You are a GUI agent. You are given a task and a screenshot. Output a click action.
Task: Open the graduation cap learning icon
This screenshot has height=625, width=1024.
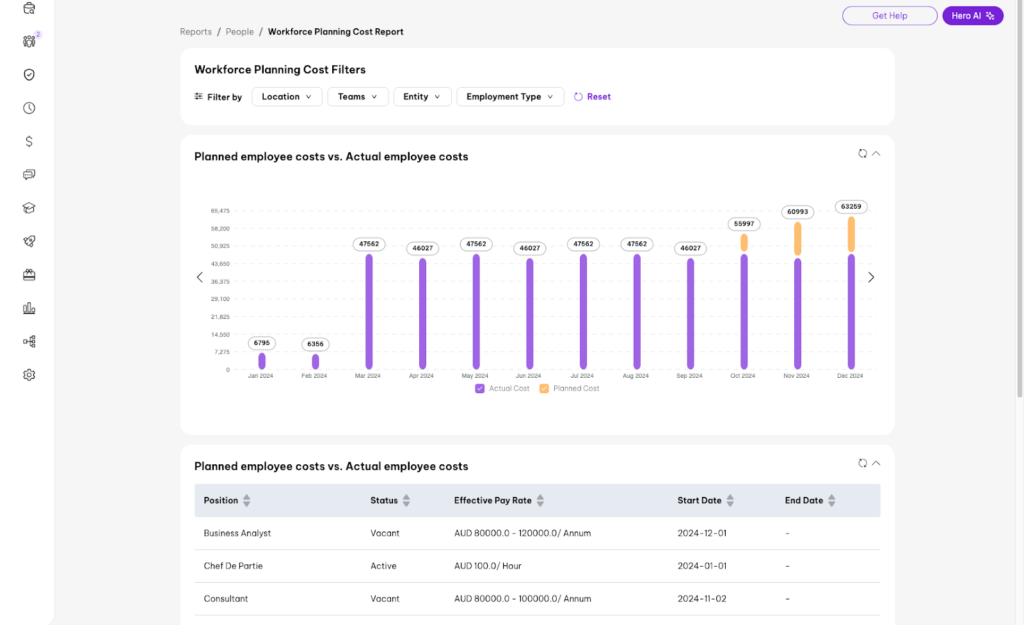(28, 207)
